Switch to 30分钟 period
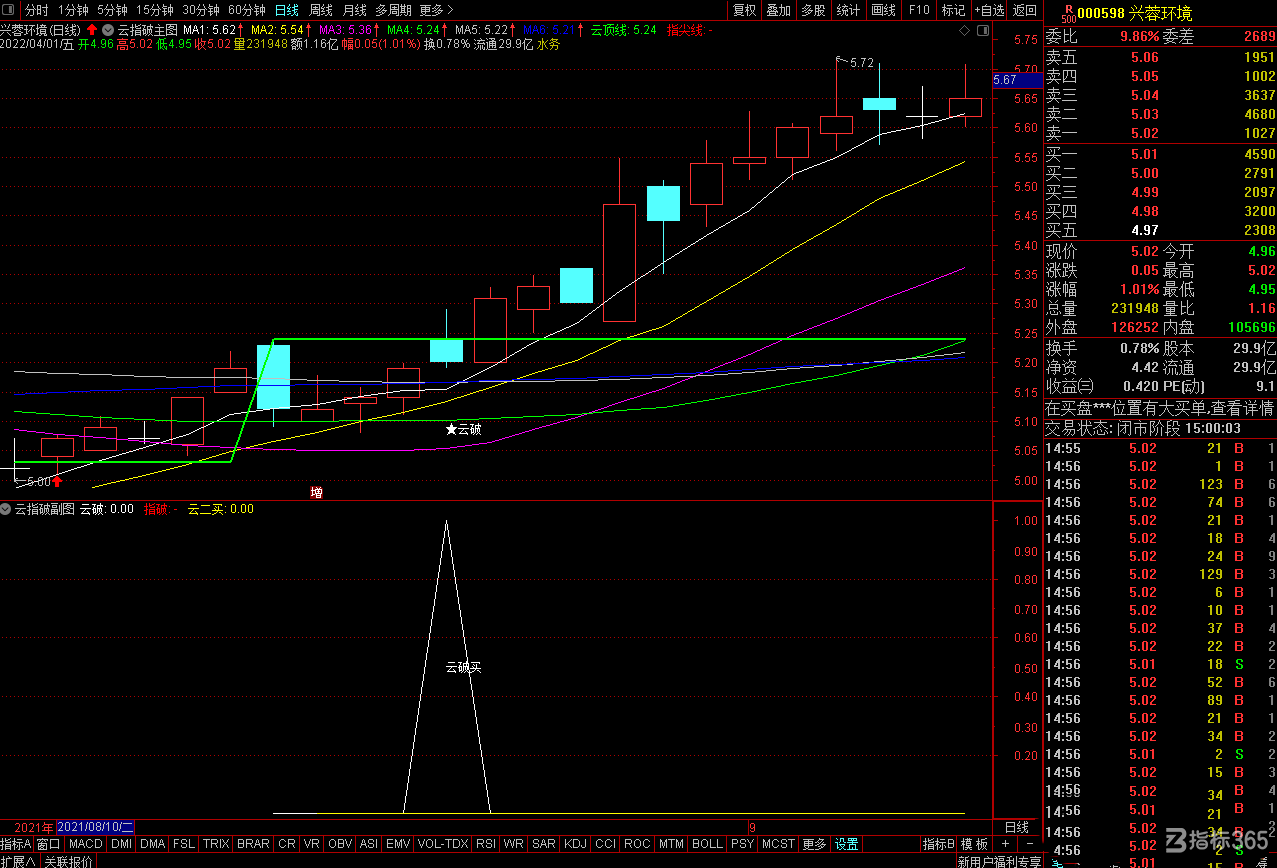Viewport: 1277px width, 868px height. point(200,10)
